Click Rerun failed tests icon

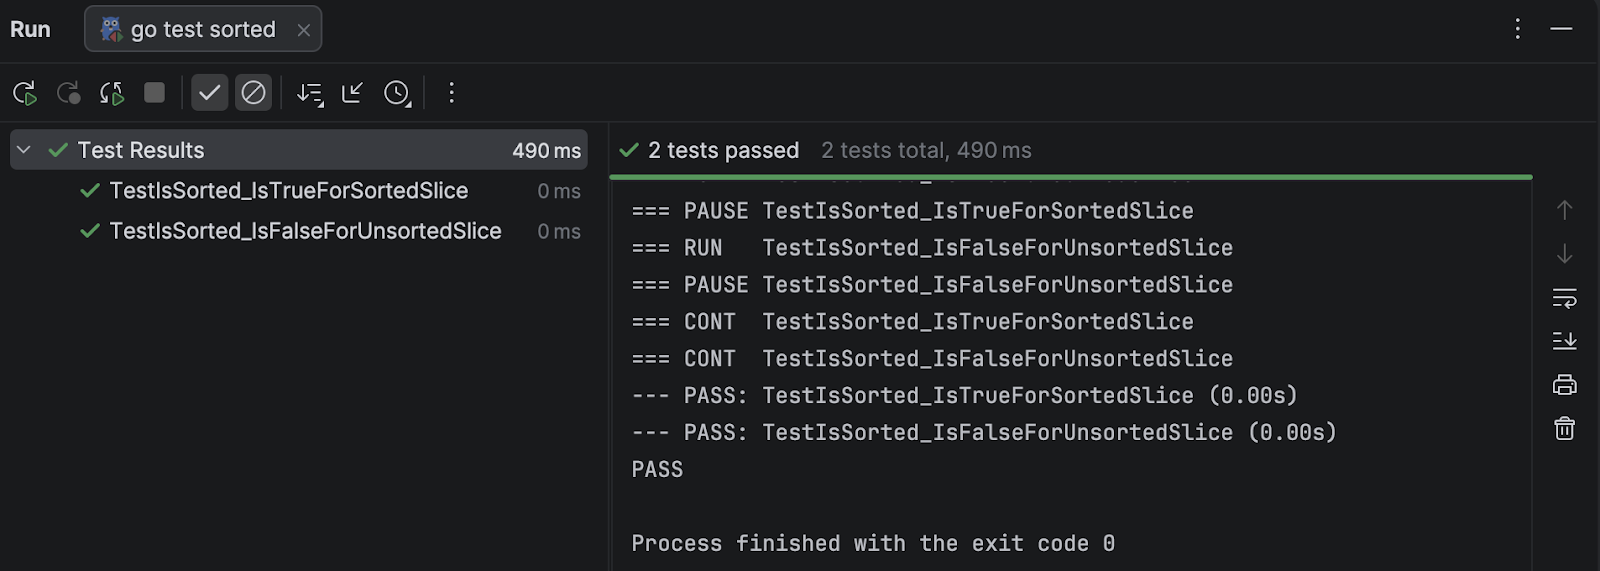tap(68, 93)
